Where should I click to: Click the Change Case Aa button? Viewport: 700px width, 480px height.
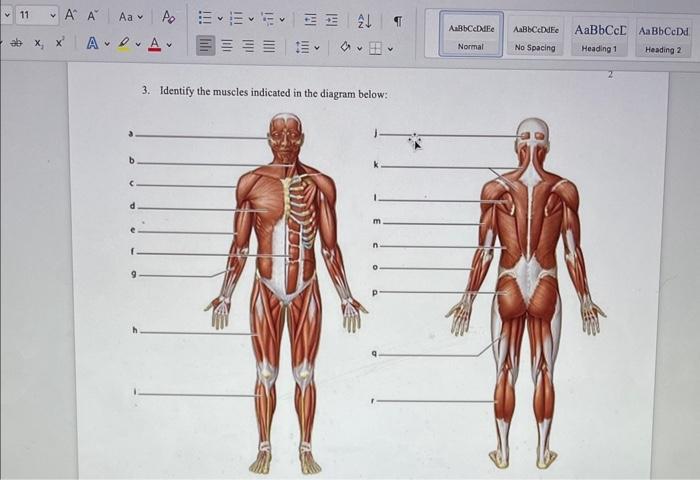[x=126, y=17]
